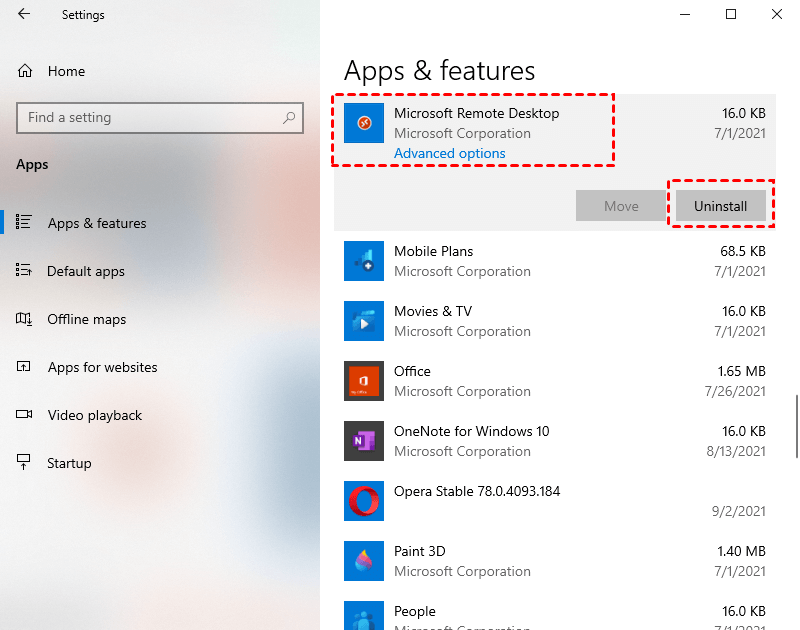Select the Opera Stable browser icon
800x630 pixels.
[x=364, y=501]
